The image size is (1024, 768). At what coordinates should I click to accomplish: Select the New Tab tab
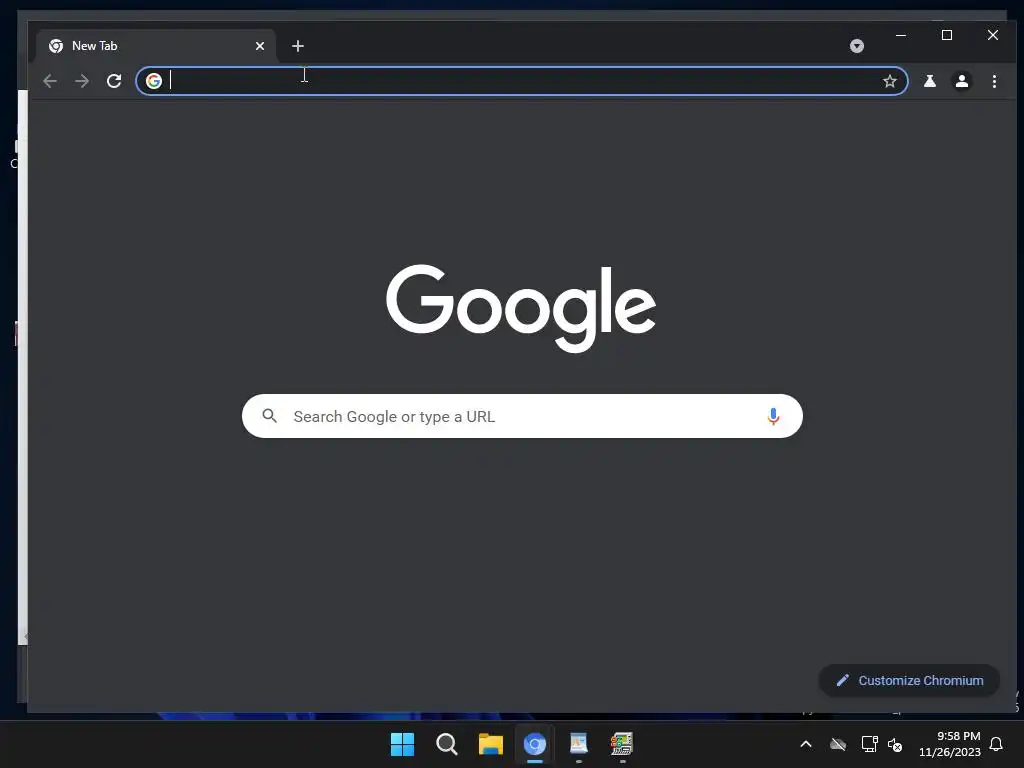pos(155,46)
